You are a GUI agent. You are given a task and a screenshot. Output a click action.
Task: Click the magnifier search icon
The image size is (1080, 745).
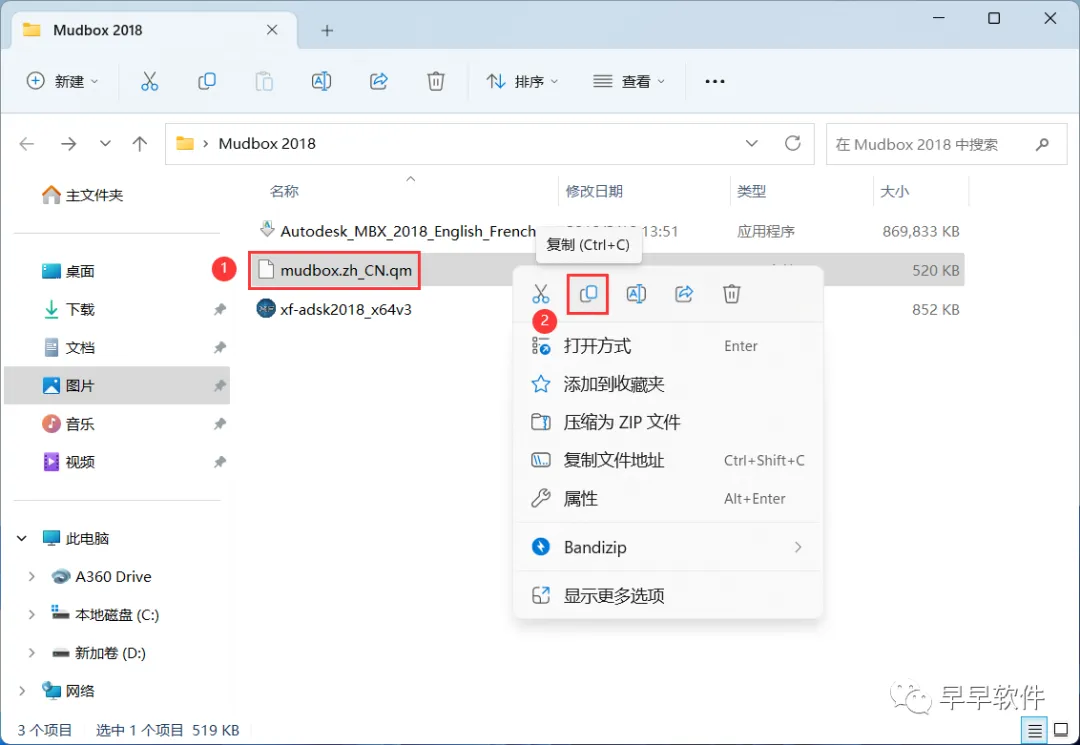pos(1042,144)
